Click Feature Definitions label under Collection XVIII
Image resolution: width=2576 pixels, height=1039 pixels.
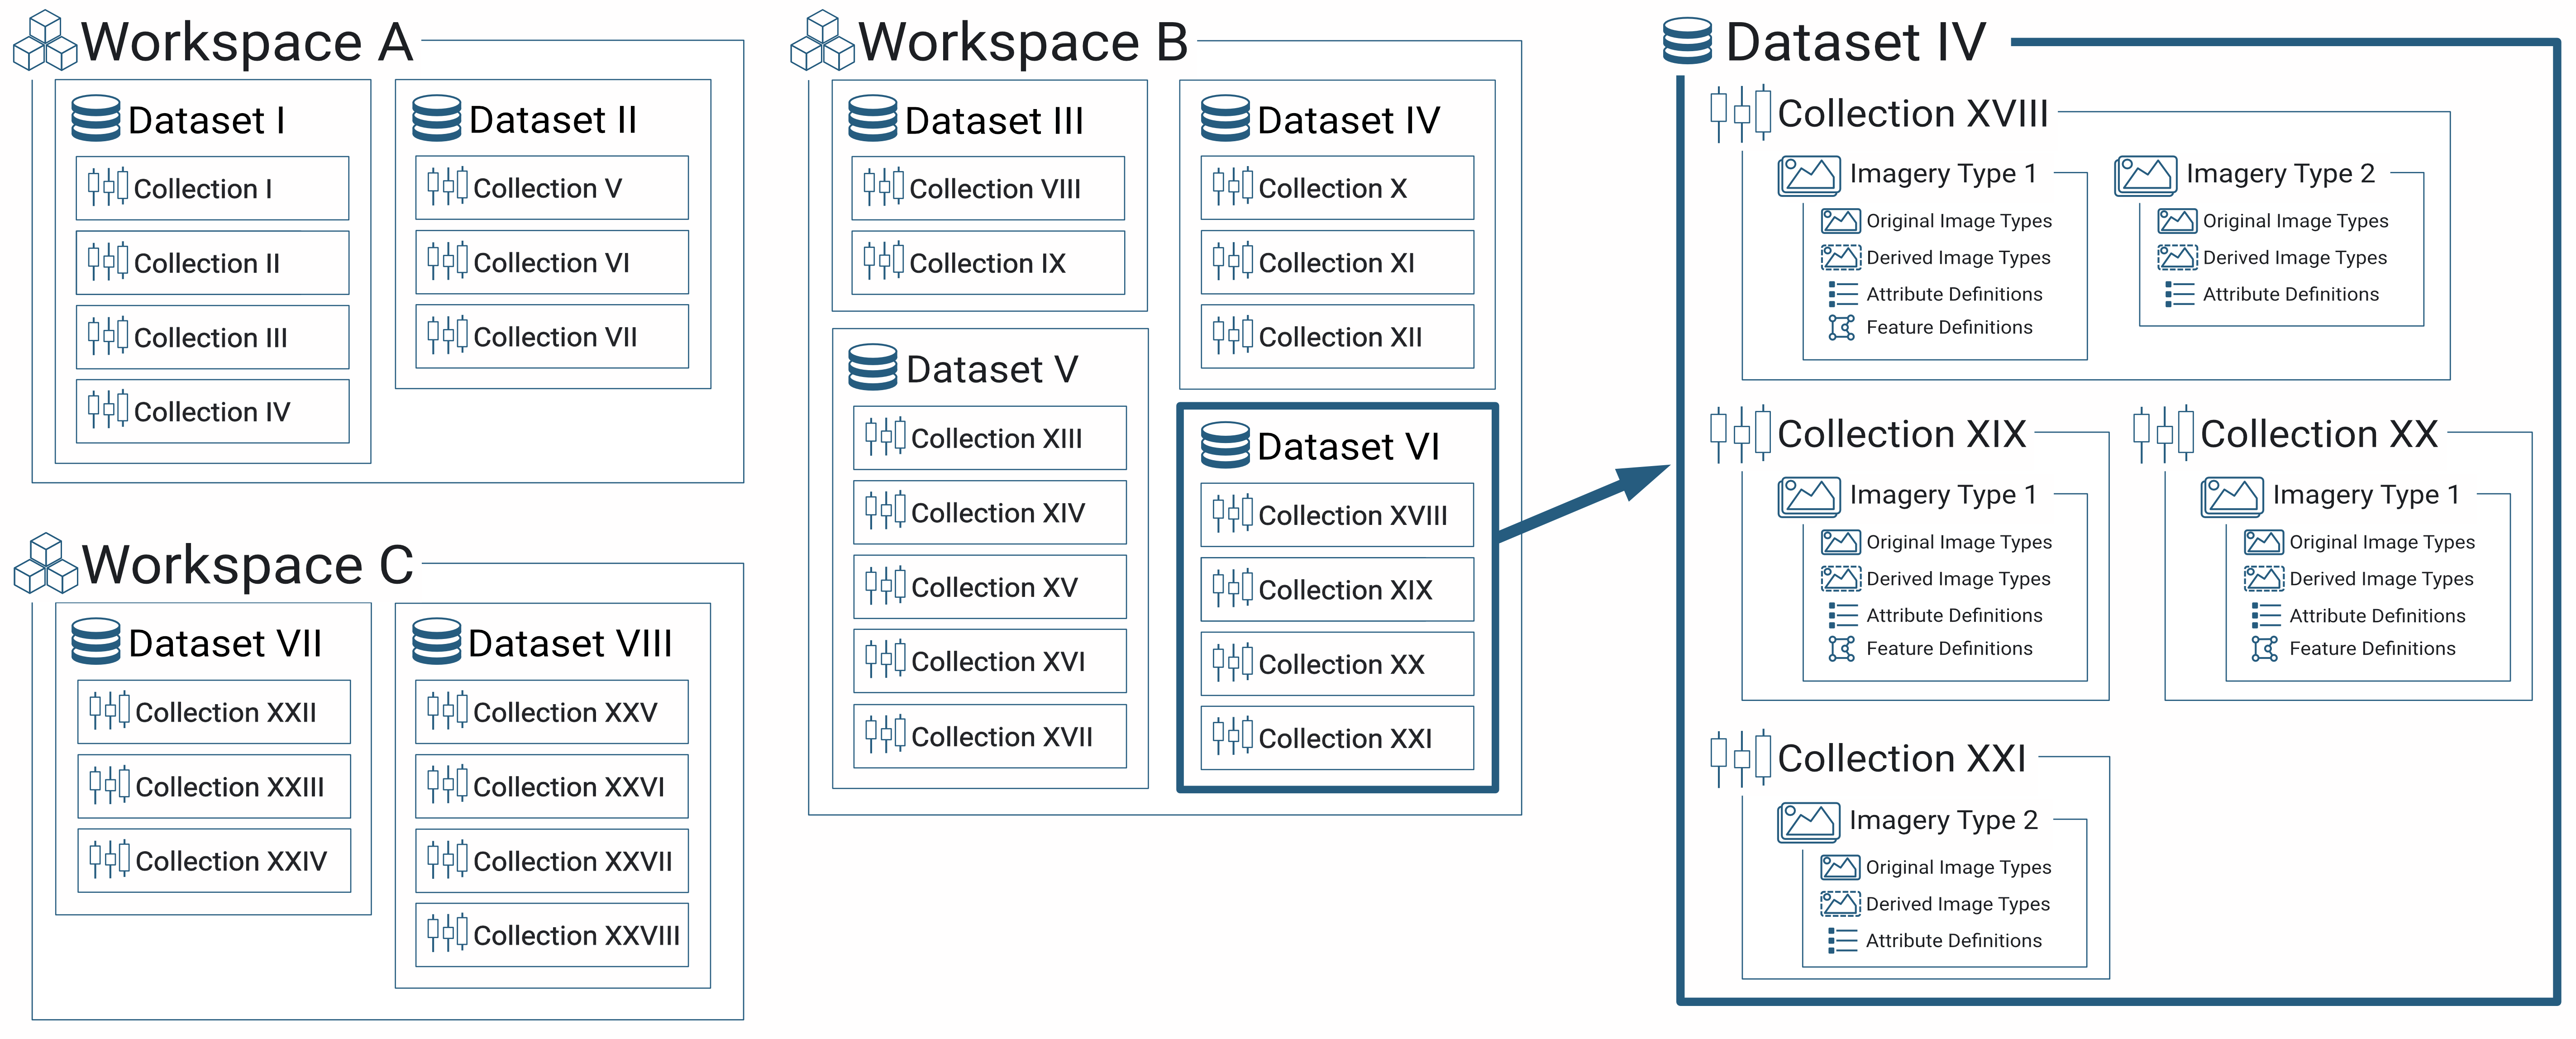1949,327
